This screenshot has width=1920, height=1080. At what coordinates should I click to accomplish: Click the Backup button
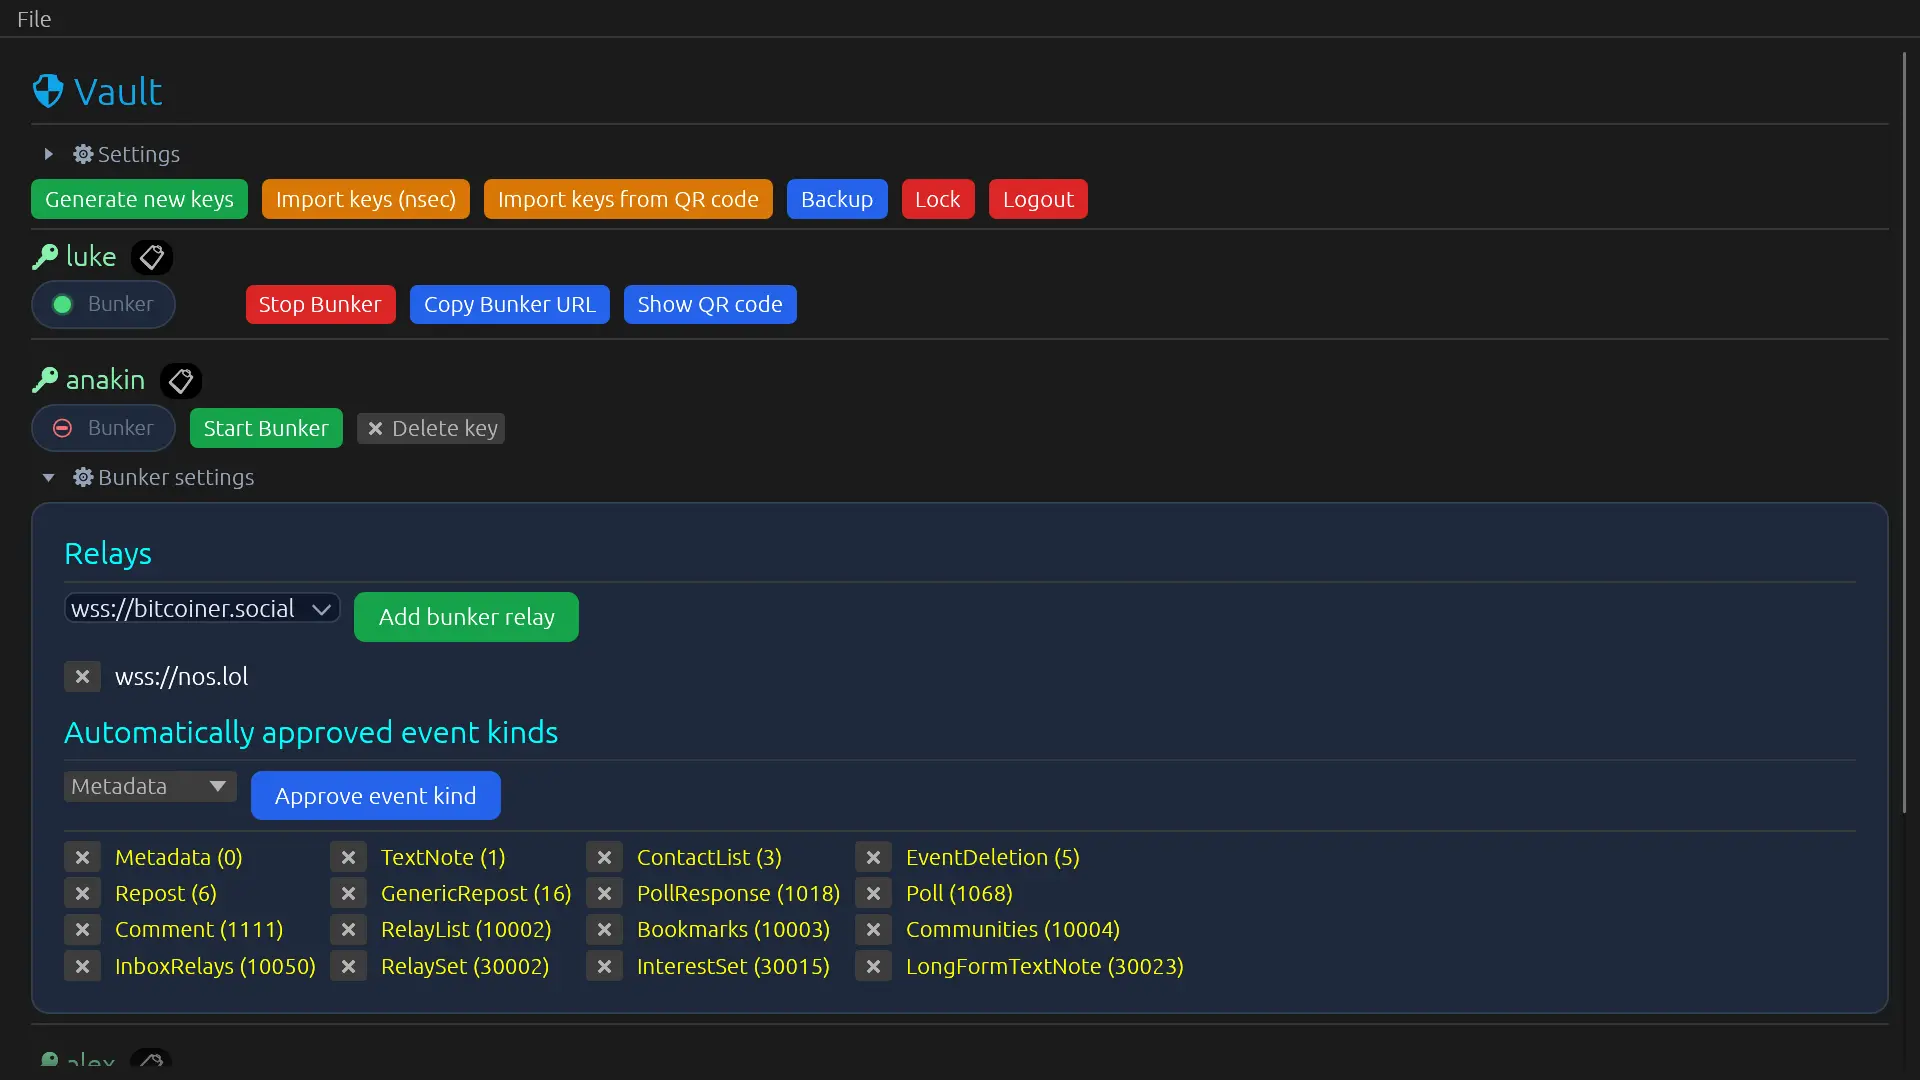point(837,199)
